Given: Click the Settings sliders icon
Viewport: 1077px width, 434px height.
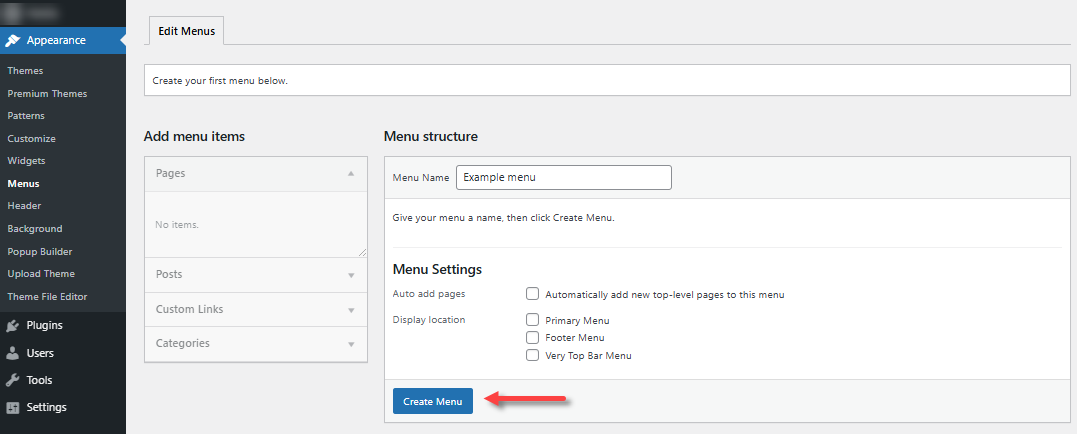Looking at the screenshot, I should (13, 407).
